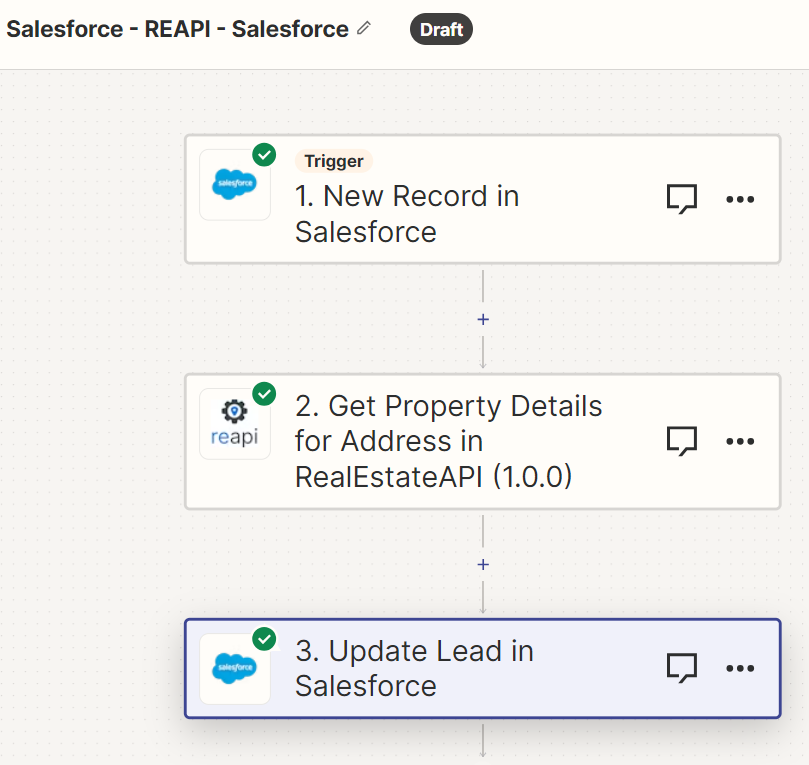Screen dimensions: 809x765
Task: Add a step after Get Property Details
Action: (483, 565)
